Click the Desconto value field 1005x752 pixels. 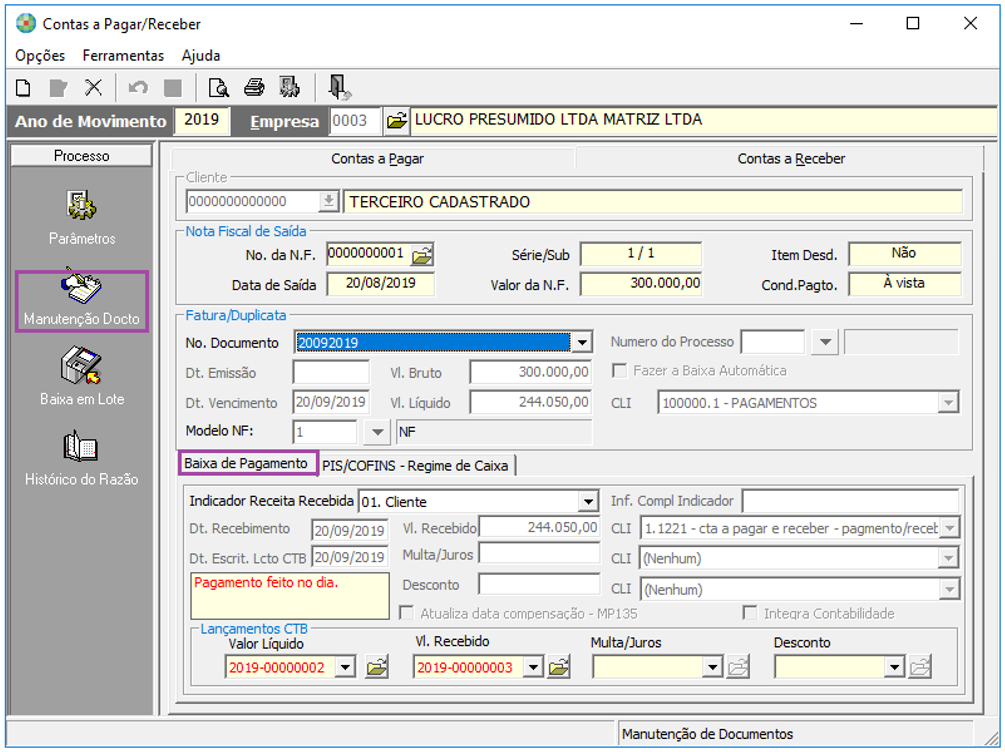pos(539,584)
